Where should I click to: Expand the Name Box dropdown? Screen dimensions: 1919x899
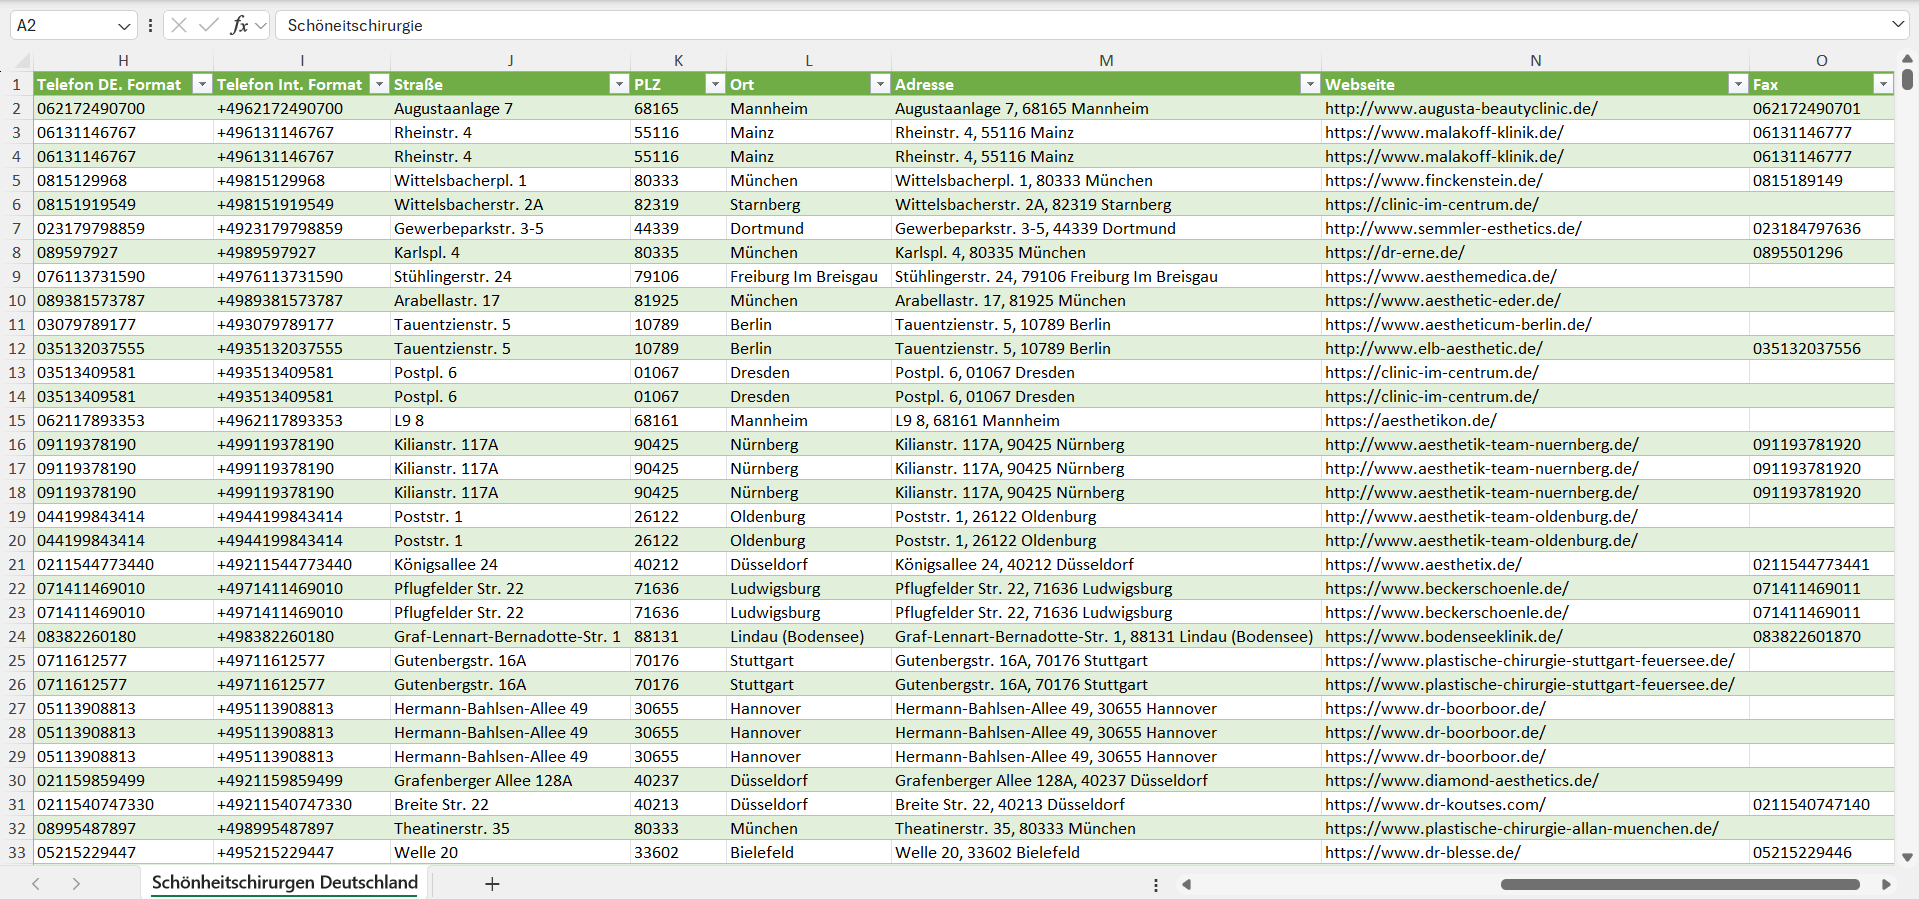[x=124, y=26]
